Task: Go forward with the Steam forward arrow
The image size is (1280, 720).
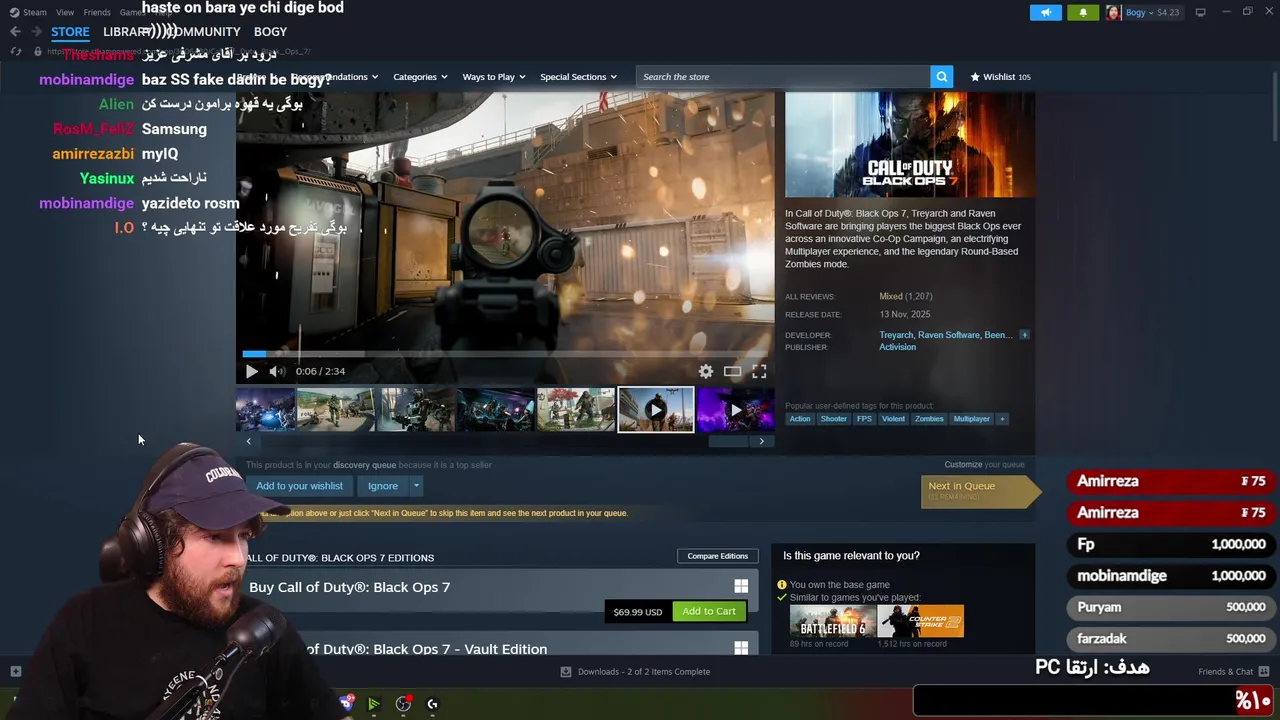Action: coord(37,31)
